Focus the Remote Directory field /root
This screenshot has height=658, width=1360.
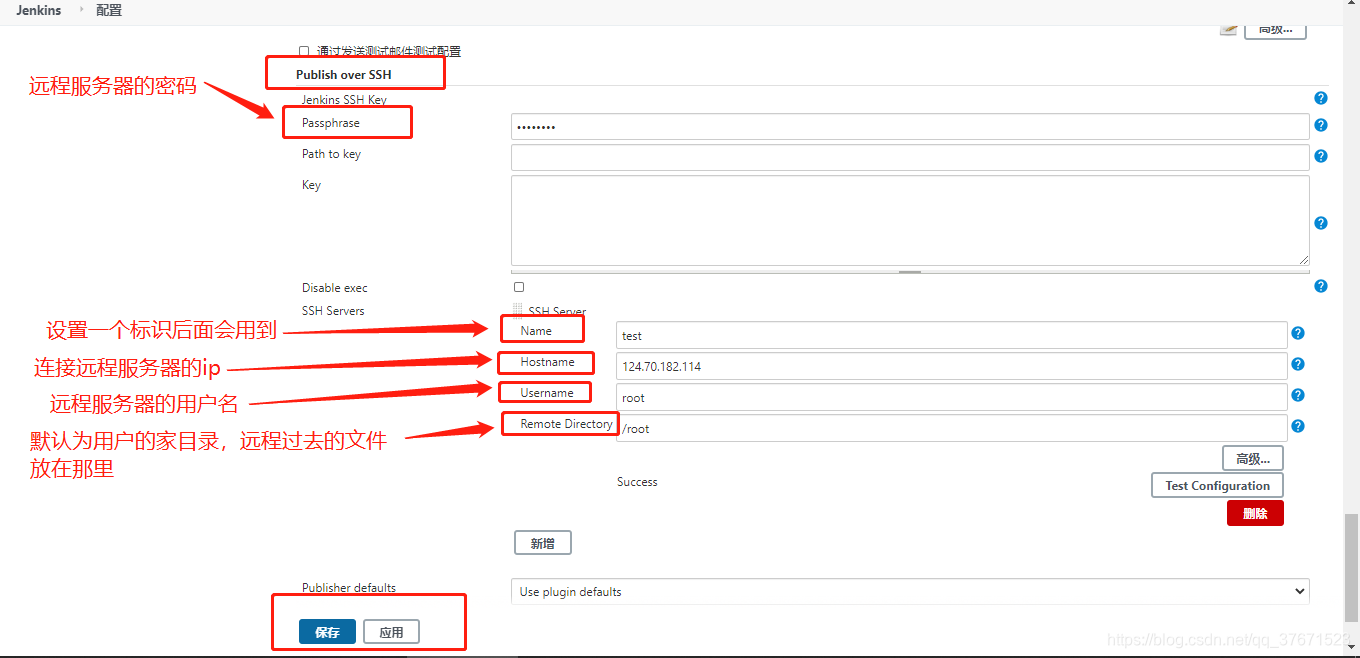coord(951,428)
